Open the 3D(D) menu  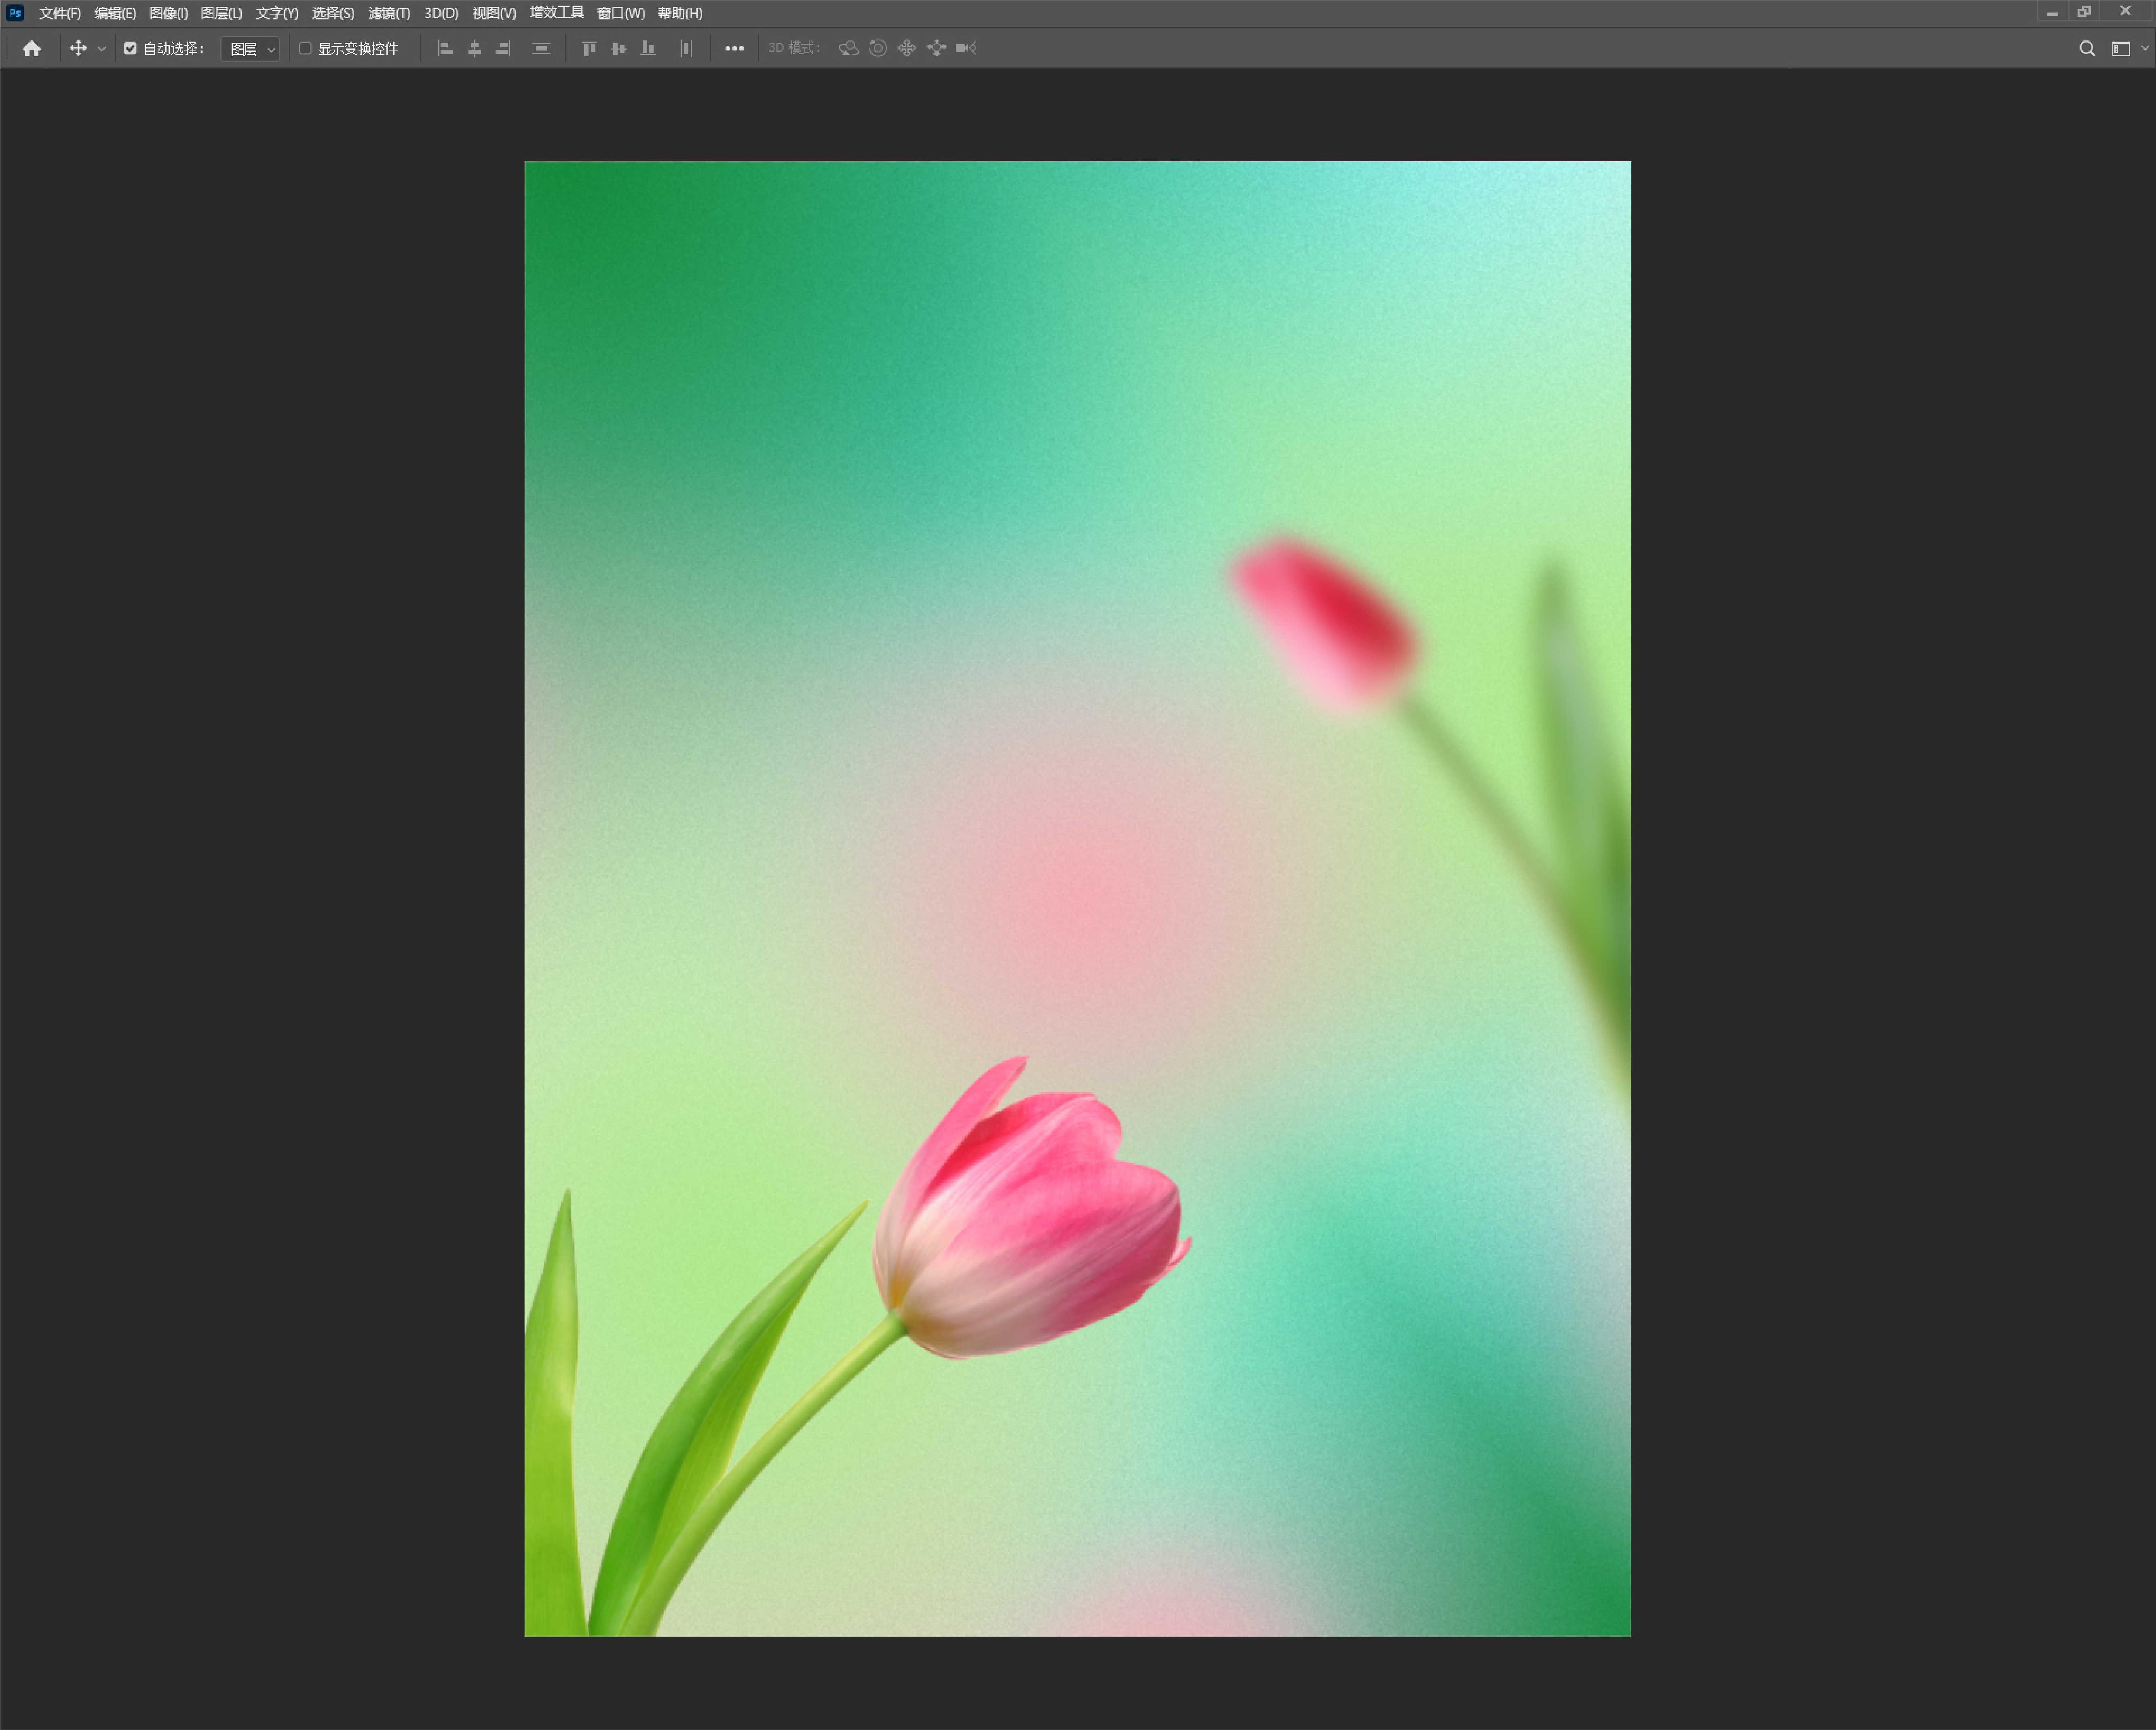coord(441,13)
